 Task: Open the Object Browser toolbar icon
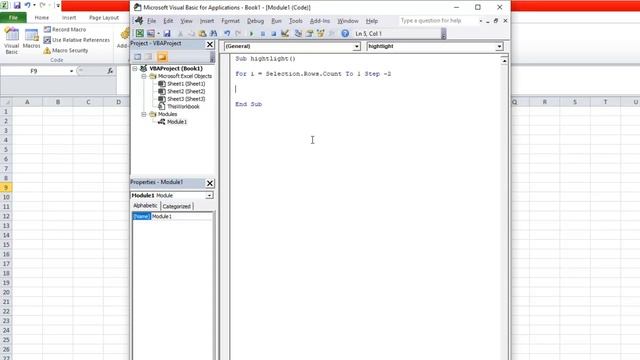pos(320,33)
